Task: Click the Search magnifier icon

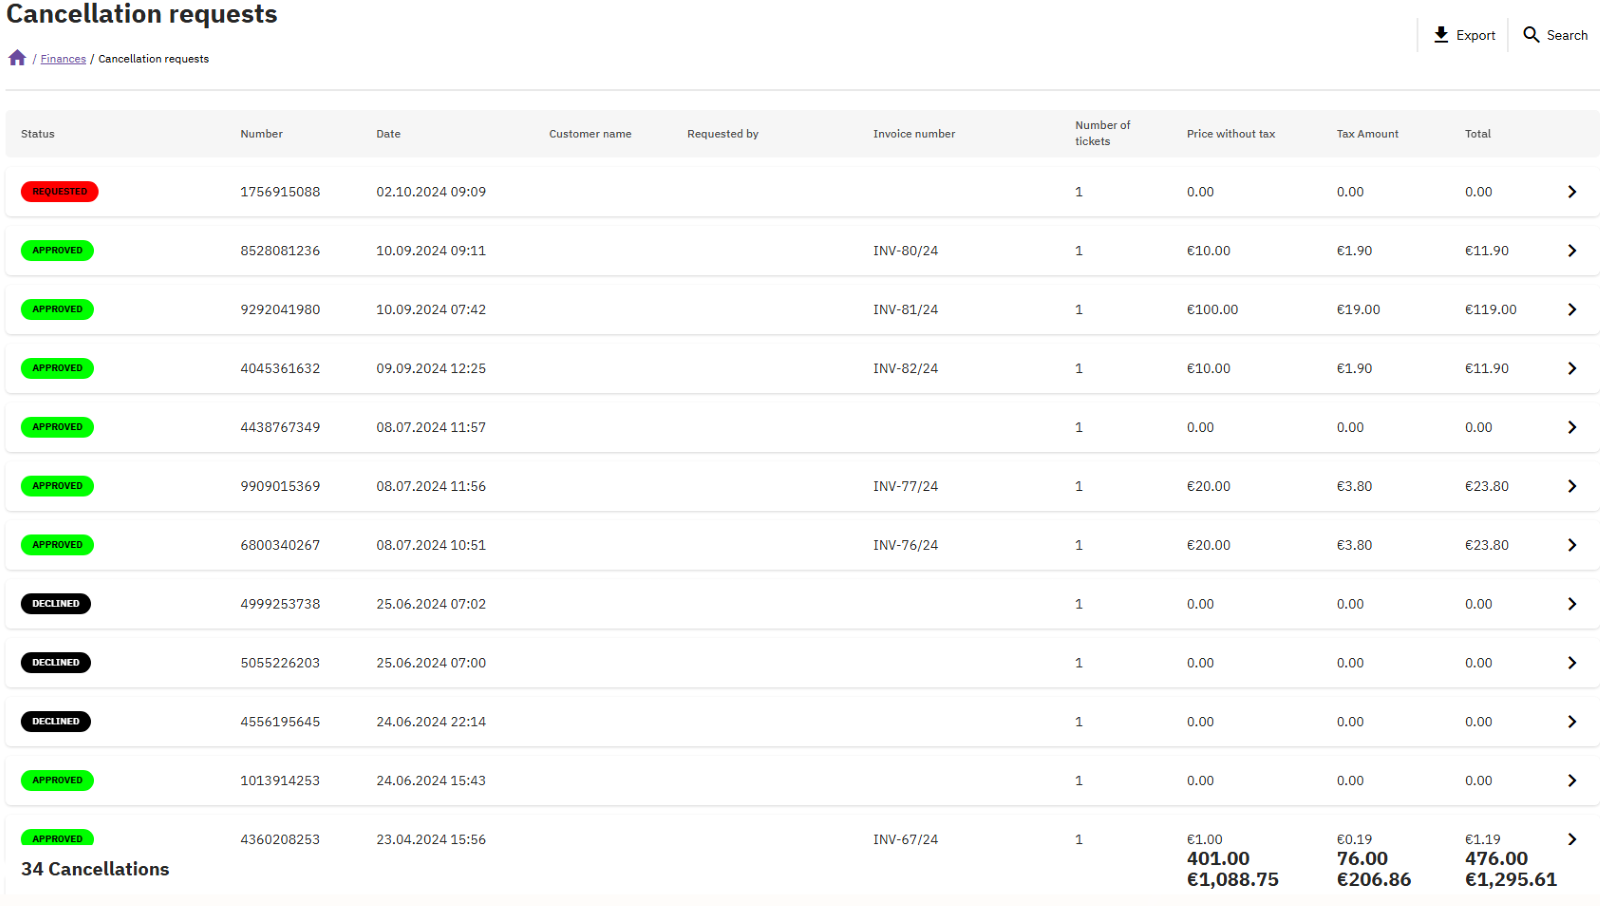Action: [1531, 35]
